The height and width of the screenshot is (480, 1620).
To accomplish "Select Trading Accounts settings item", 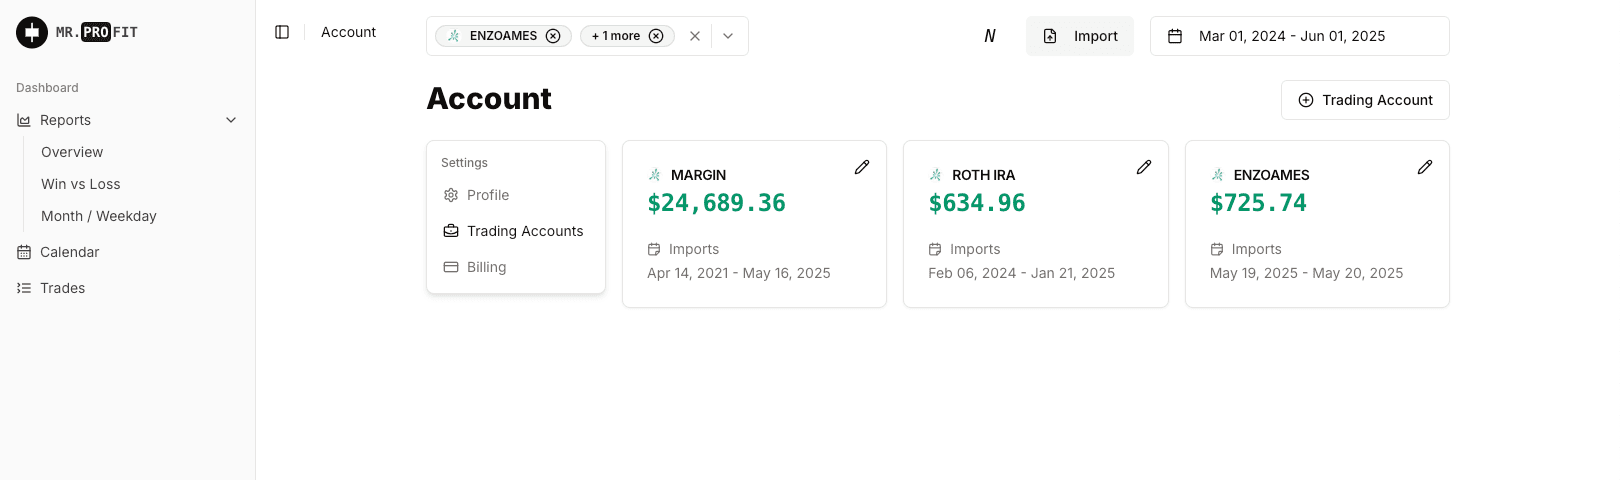I will 516,231.
